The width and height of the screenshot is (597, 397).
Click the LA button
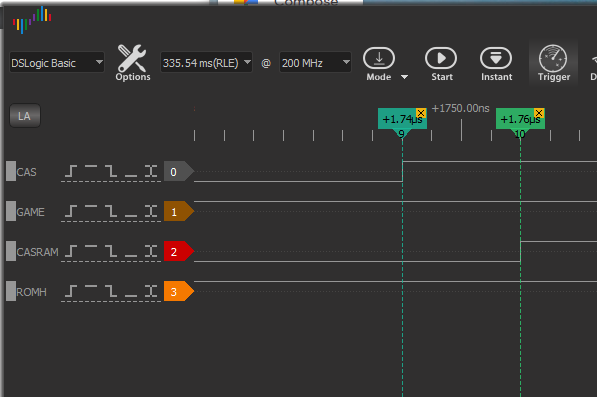pyautogui.click(x=24, y=116)
